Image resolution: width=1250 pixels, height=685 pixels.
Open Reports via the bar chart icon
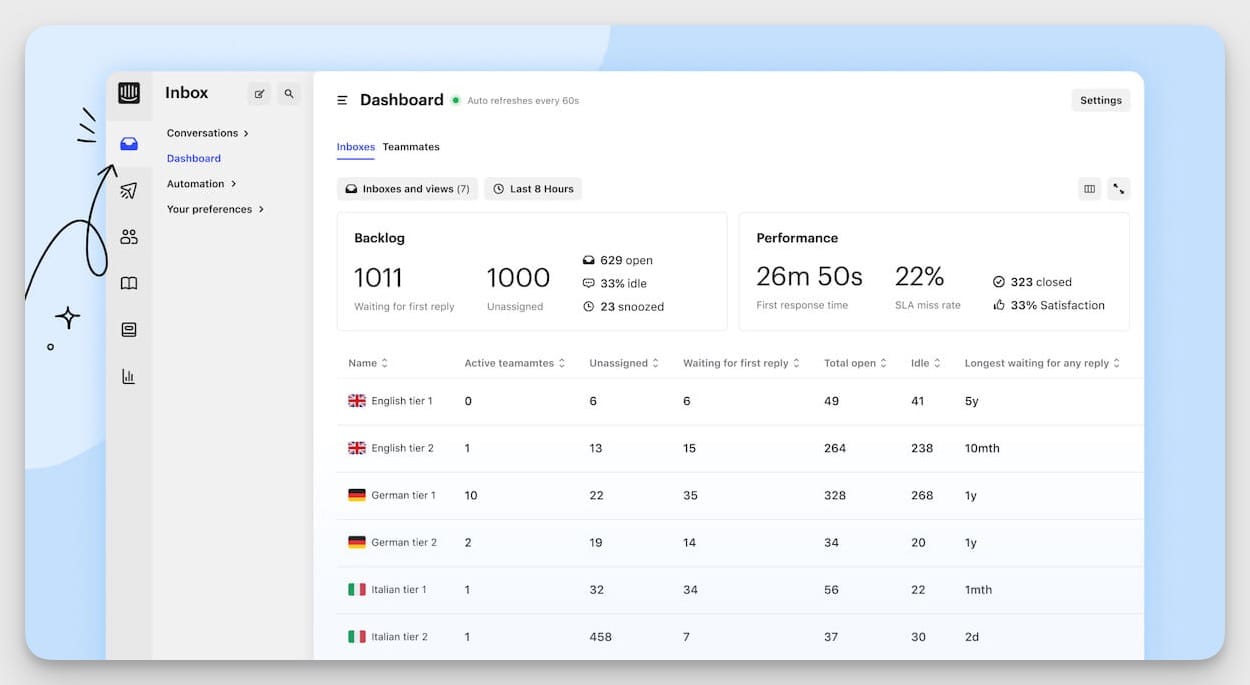pyautogui.click(x=129, y=376)
